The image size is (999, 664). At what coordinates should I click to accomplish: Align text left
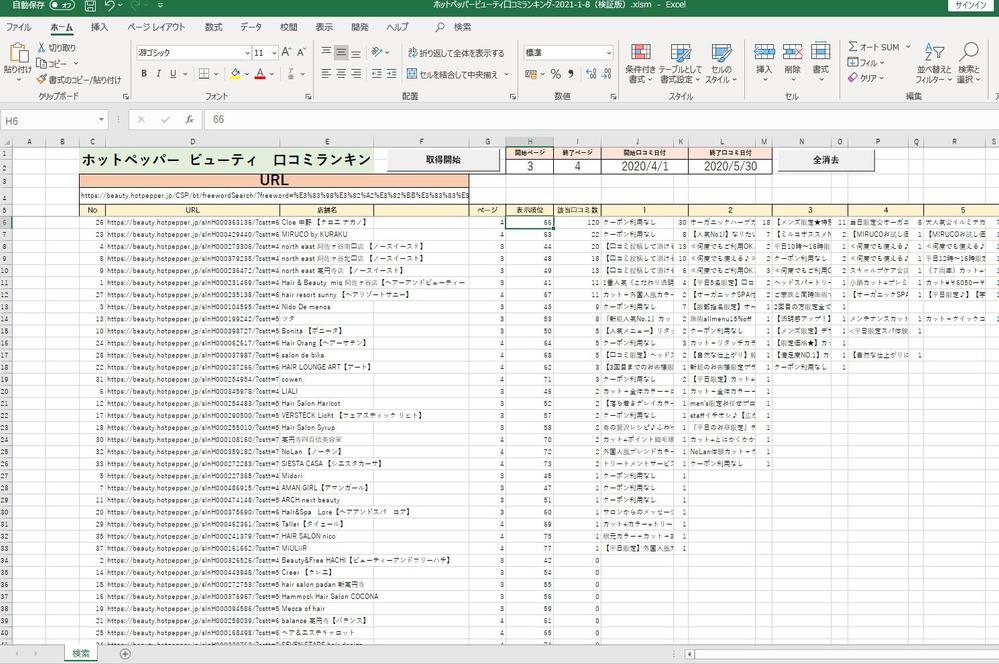tap(326, 74)
